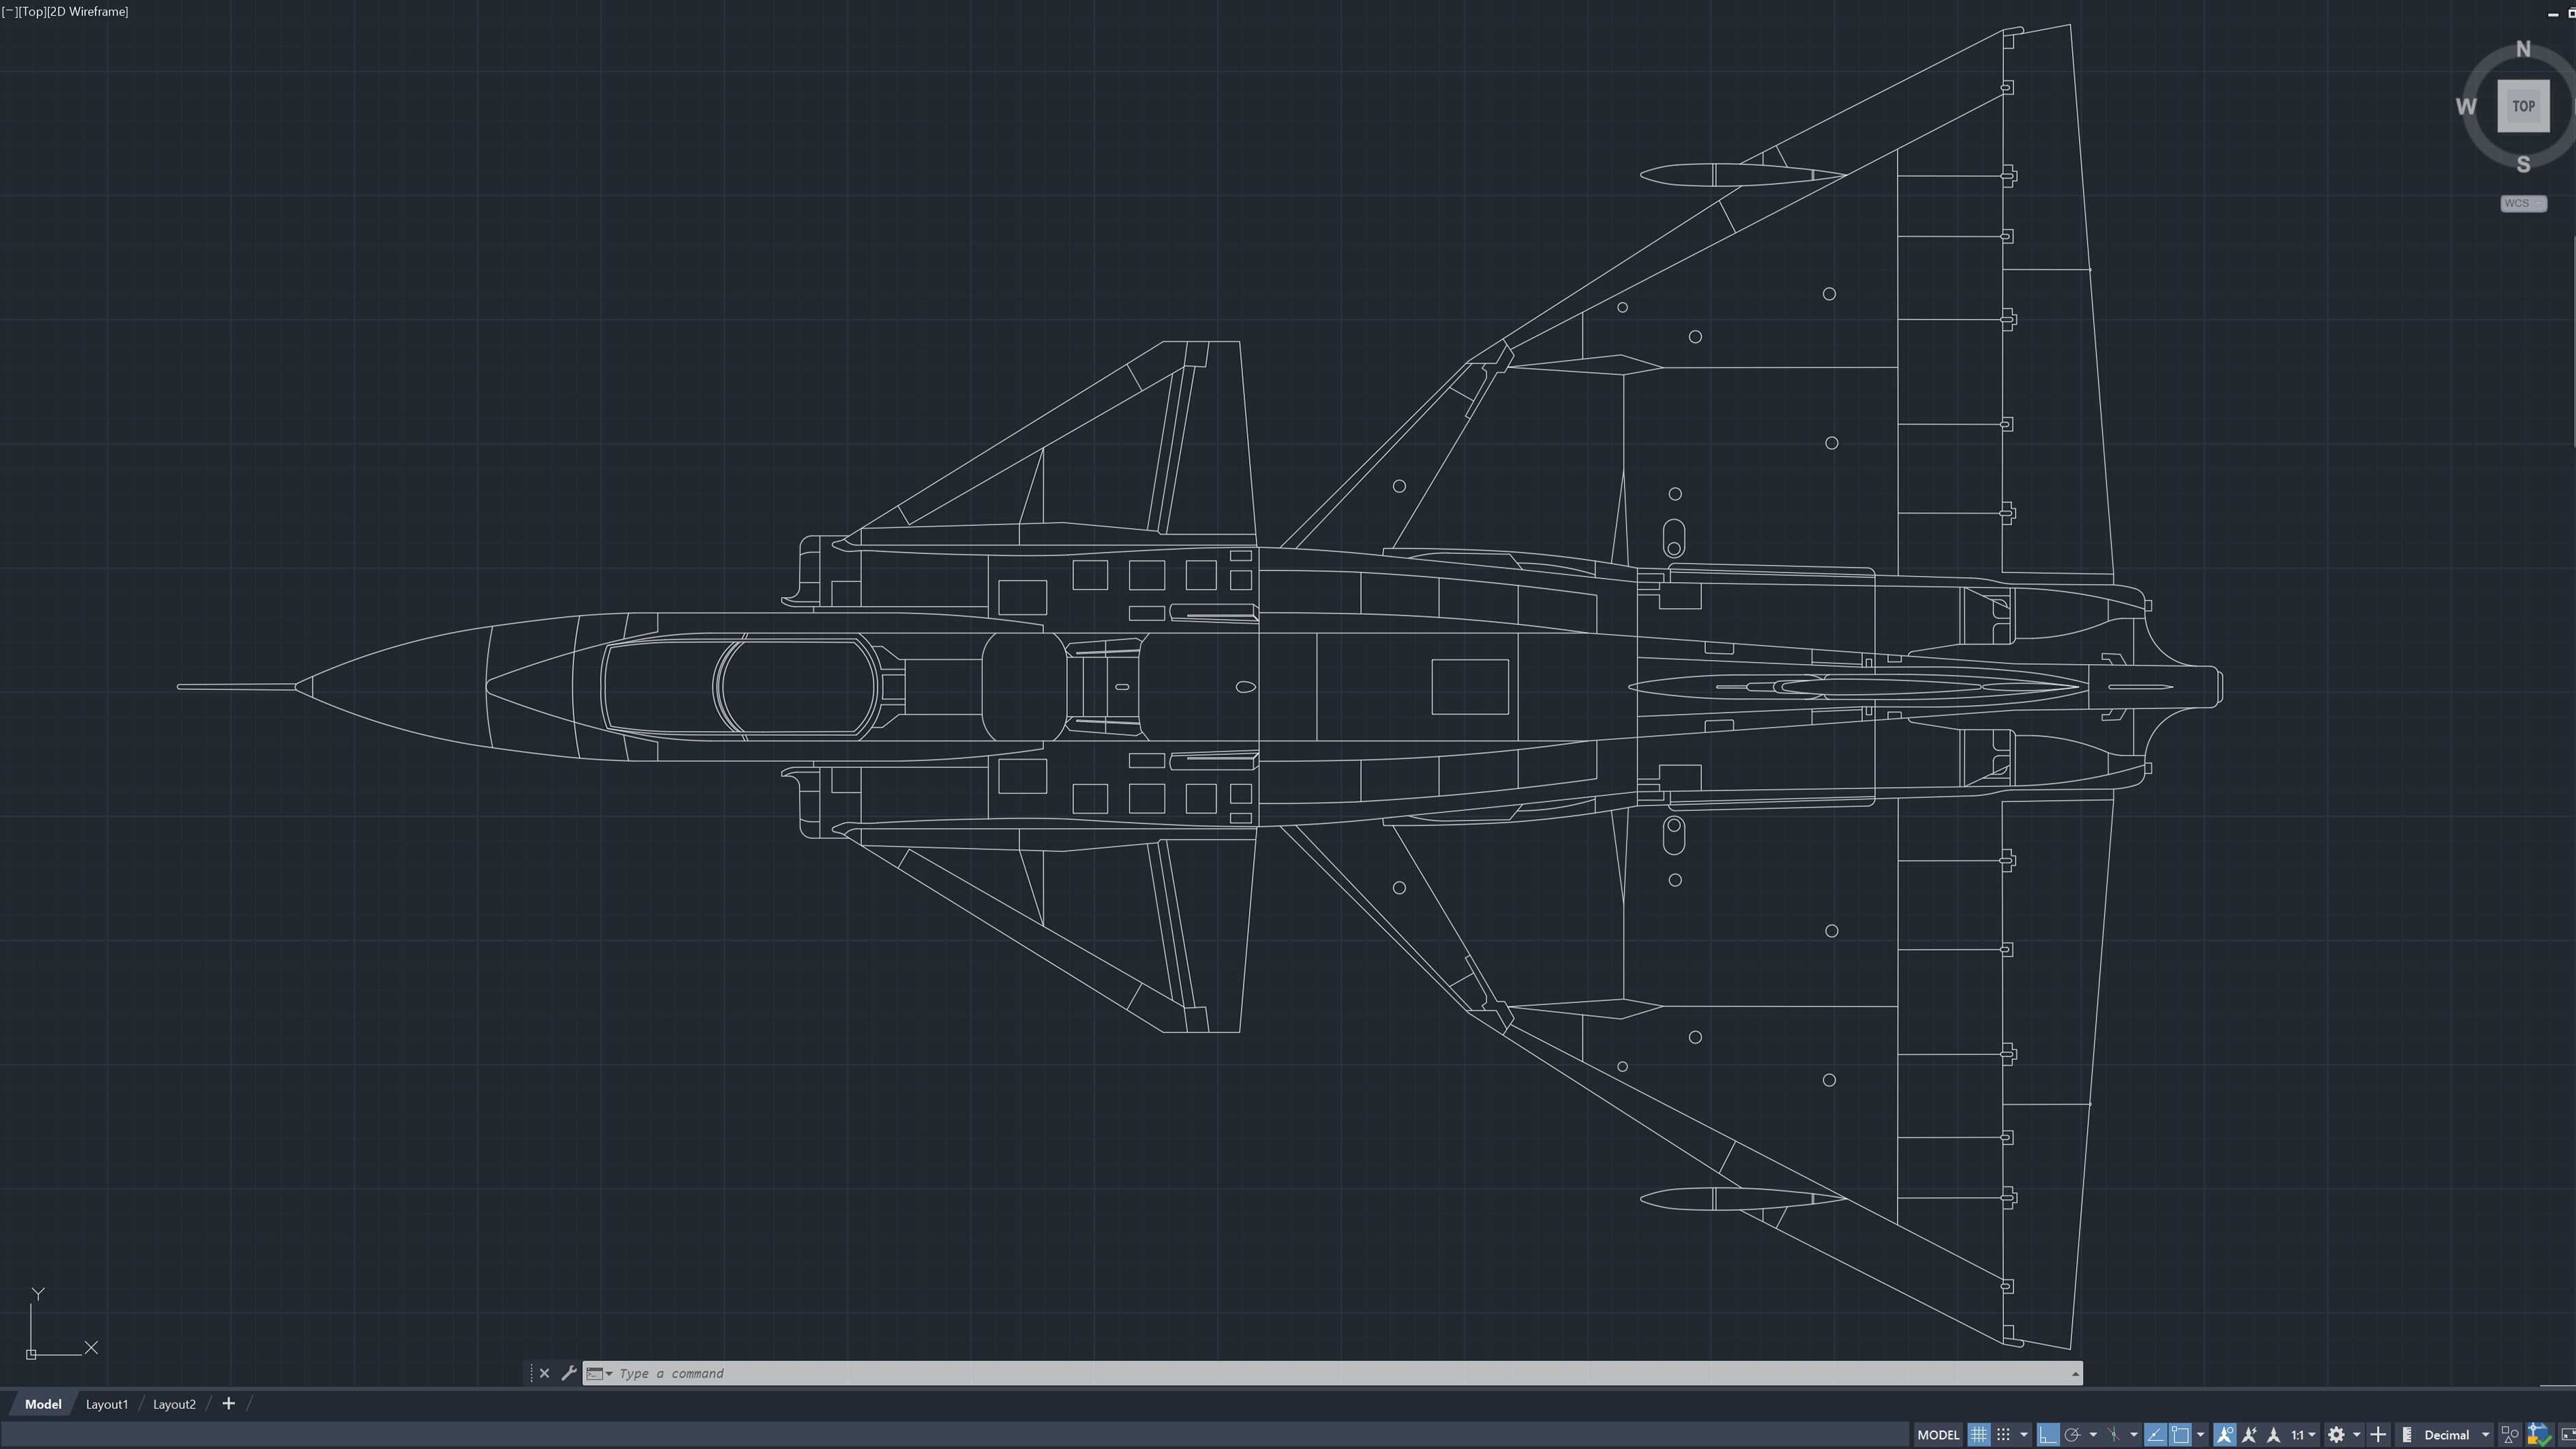Viewport: 2576px width, 1449px height.
Task: Click the W compass letter on ViewCube
Action: [x=2466, y=106]
